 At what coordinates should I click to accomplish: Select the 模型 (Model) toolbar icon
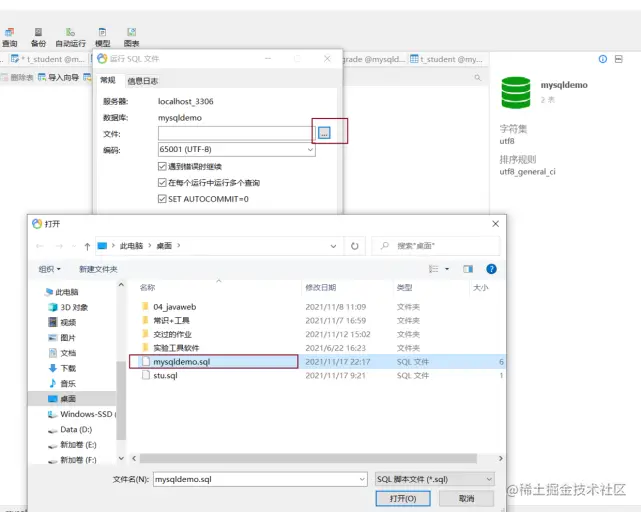point(103,37)
